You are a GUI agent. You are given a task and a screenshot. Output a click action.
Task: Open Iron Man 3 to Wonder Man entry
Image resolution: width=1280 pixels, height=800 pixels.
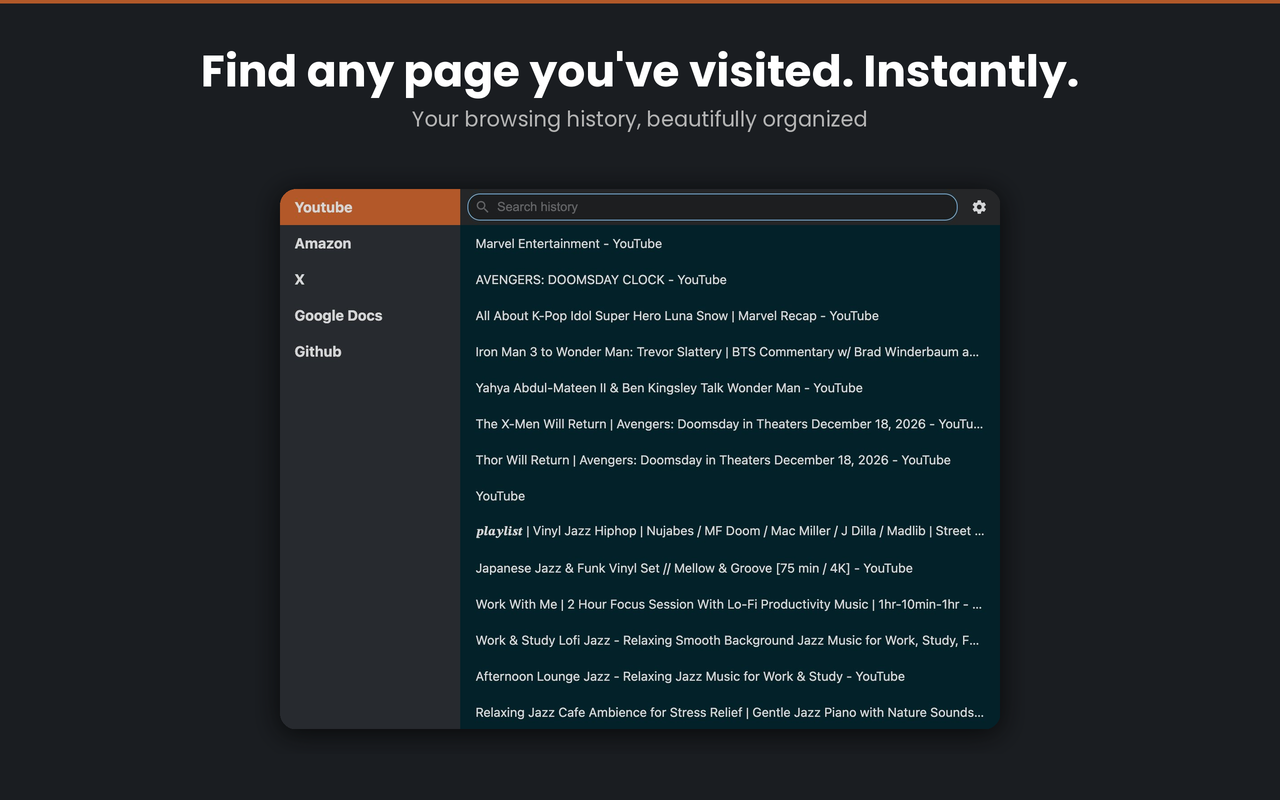click(730, 351)
